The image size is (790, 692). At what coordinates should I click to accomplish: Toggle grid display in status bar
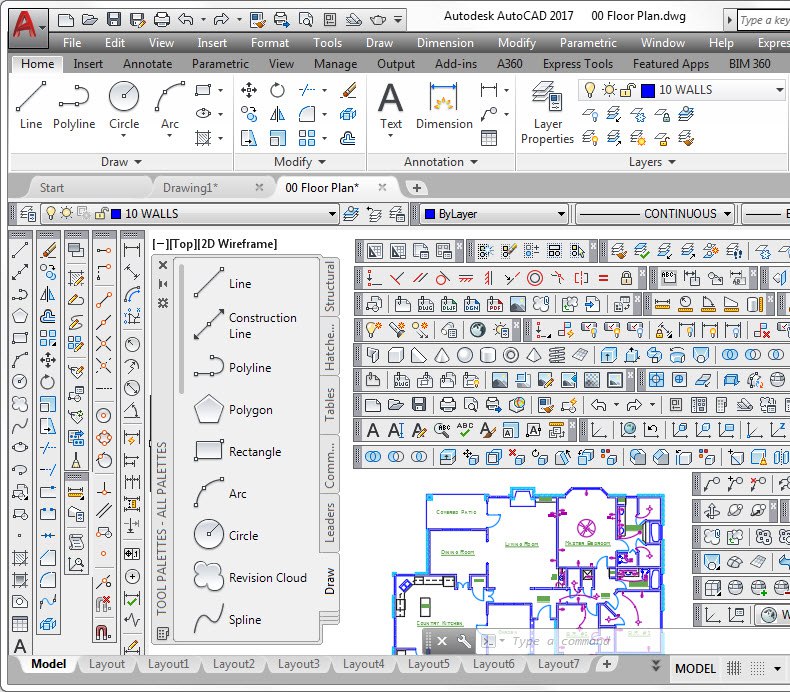click(734, 668)
